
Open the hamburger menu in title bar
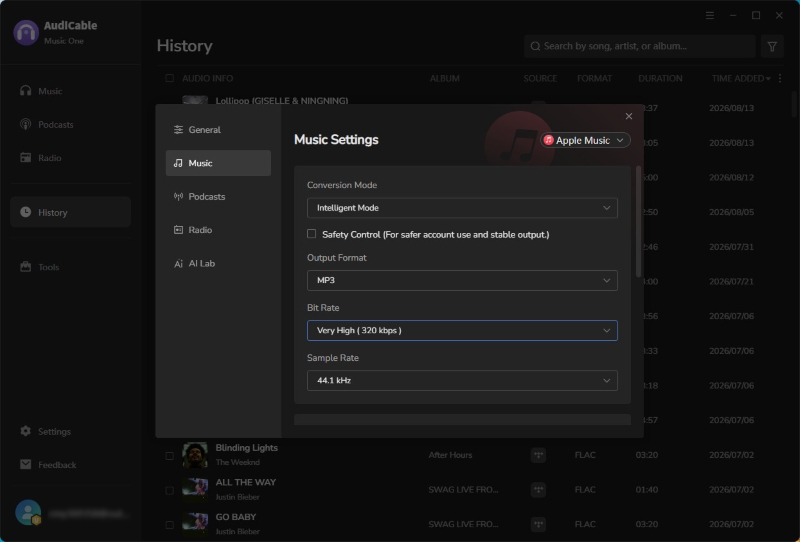click(x=710, y=15)
